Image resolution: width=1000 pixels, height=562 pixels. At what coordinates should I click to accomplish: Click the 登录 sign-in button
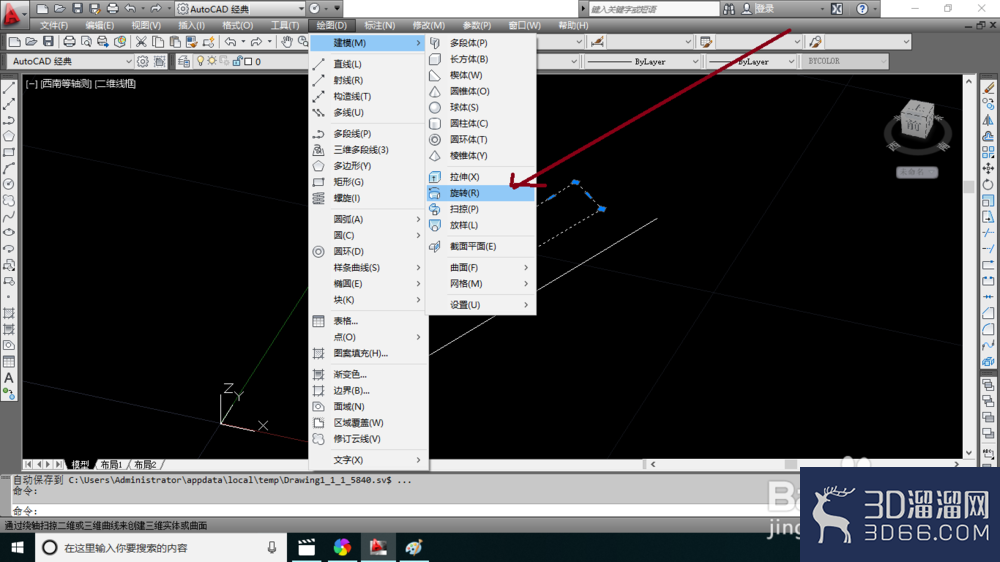pyautogui.click(x=764, y=9)
